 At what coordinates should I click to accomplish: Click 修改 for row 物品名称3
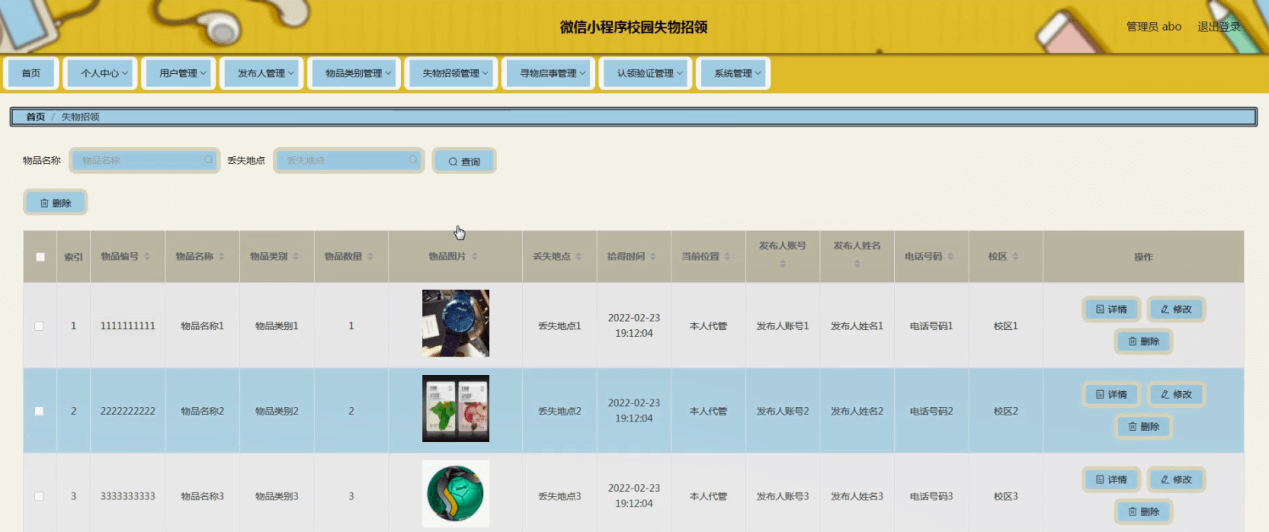[1176, 480]
